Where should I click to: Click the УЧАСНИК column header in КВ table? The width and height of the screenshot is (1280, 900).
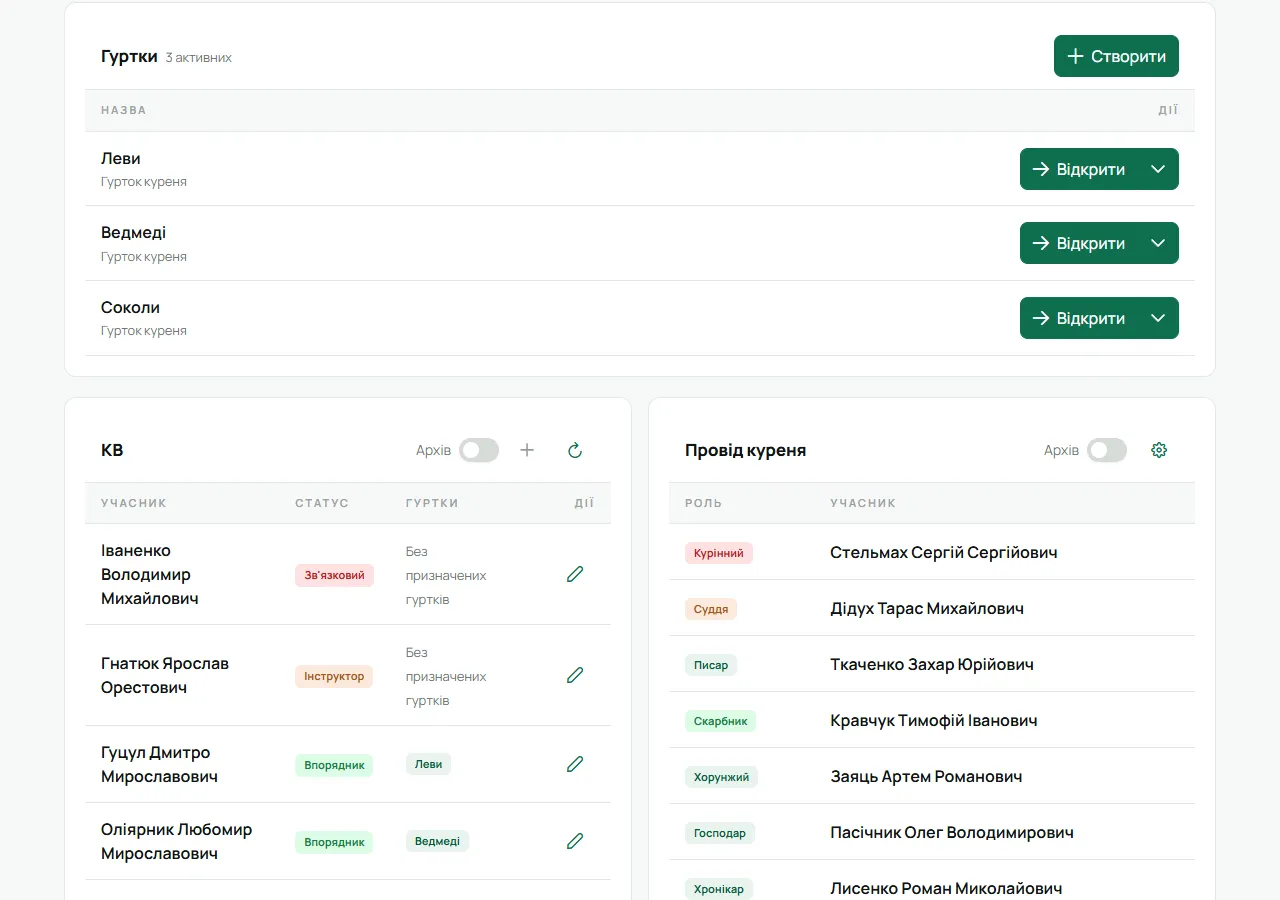[134, 503]
